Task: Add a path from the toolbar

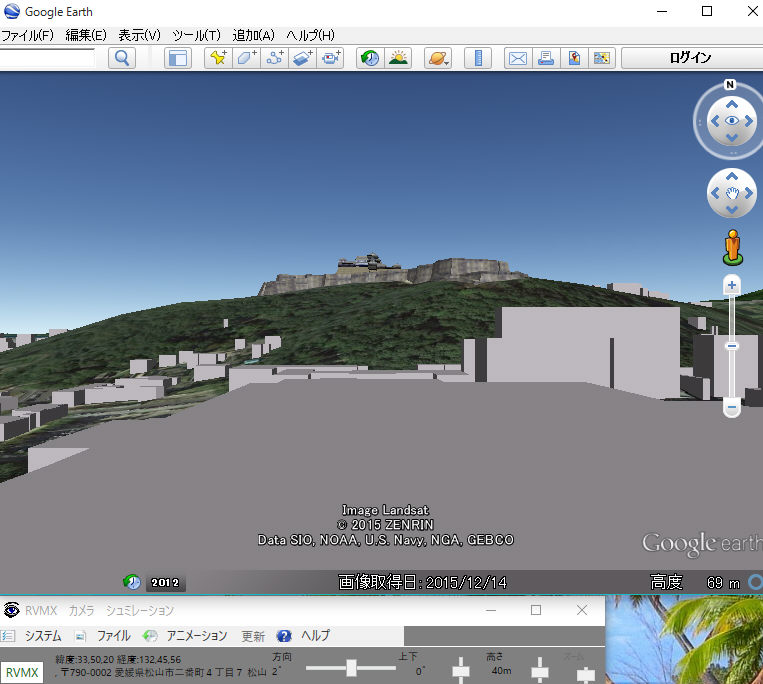Action: [x=274, y=58]
